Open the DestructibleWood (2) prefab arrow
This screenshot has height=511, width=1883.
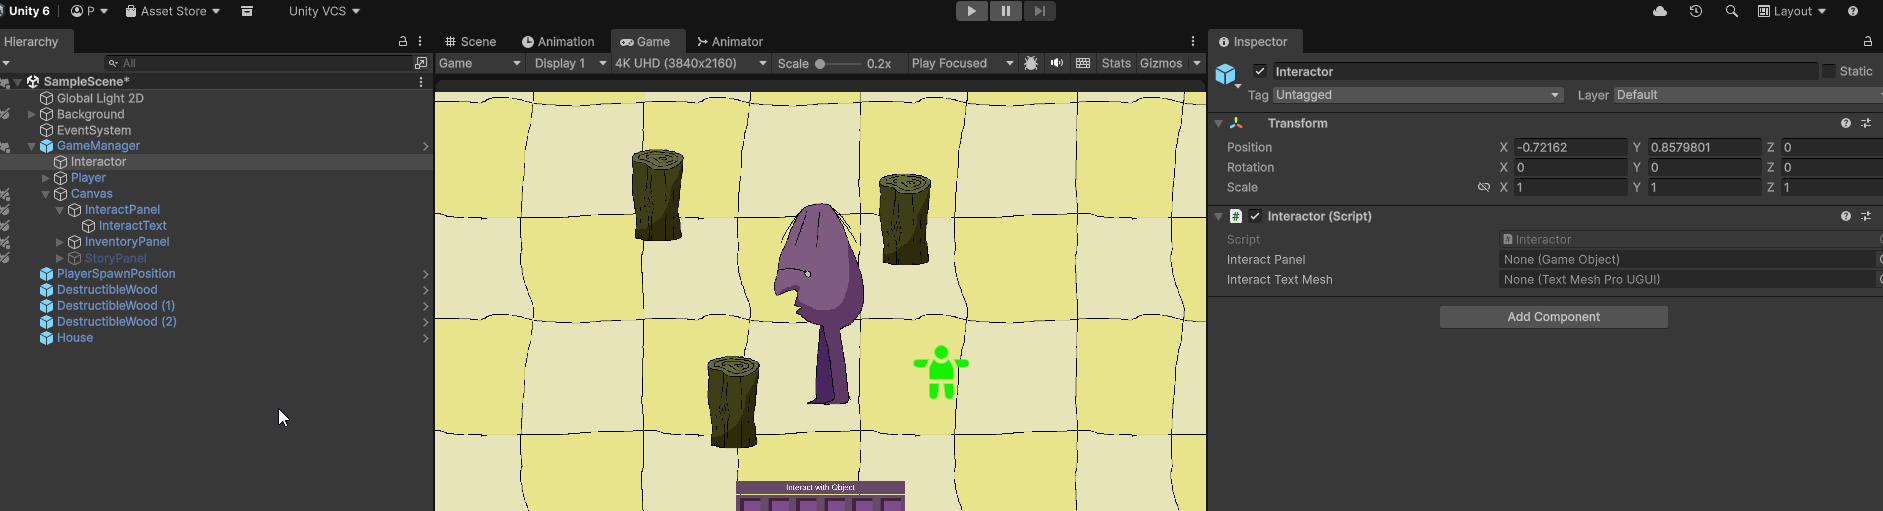pos(425,322)
